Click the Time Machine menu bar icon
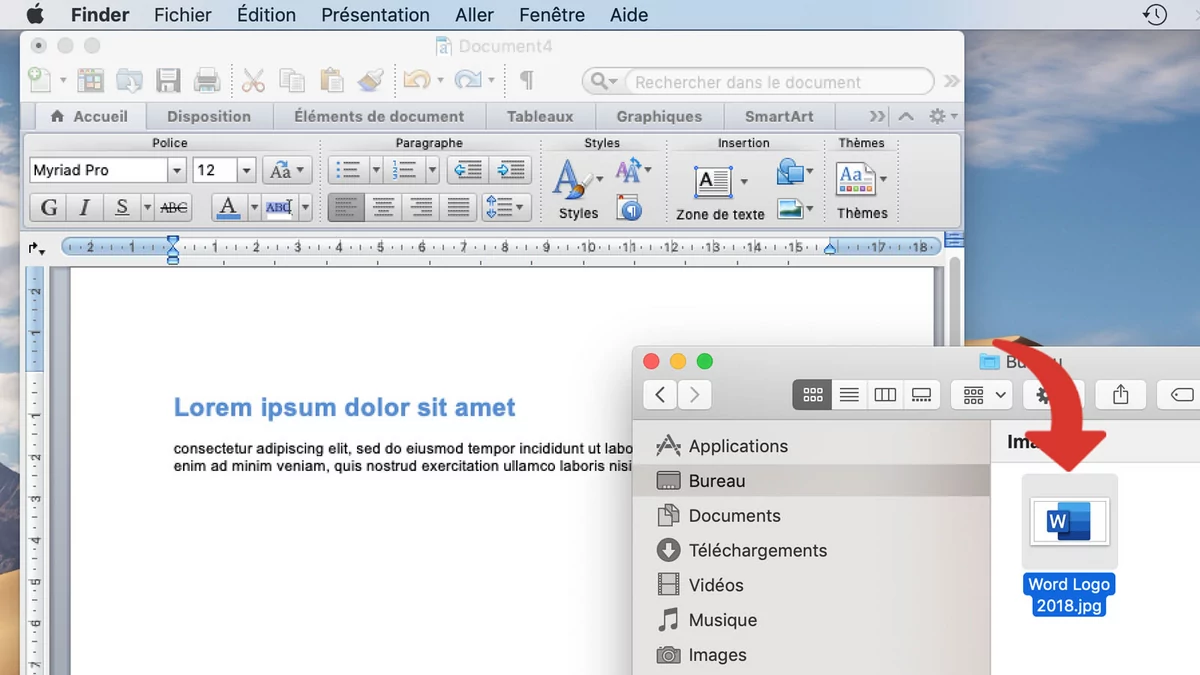 pos(1155,15)
